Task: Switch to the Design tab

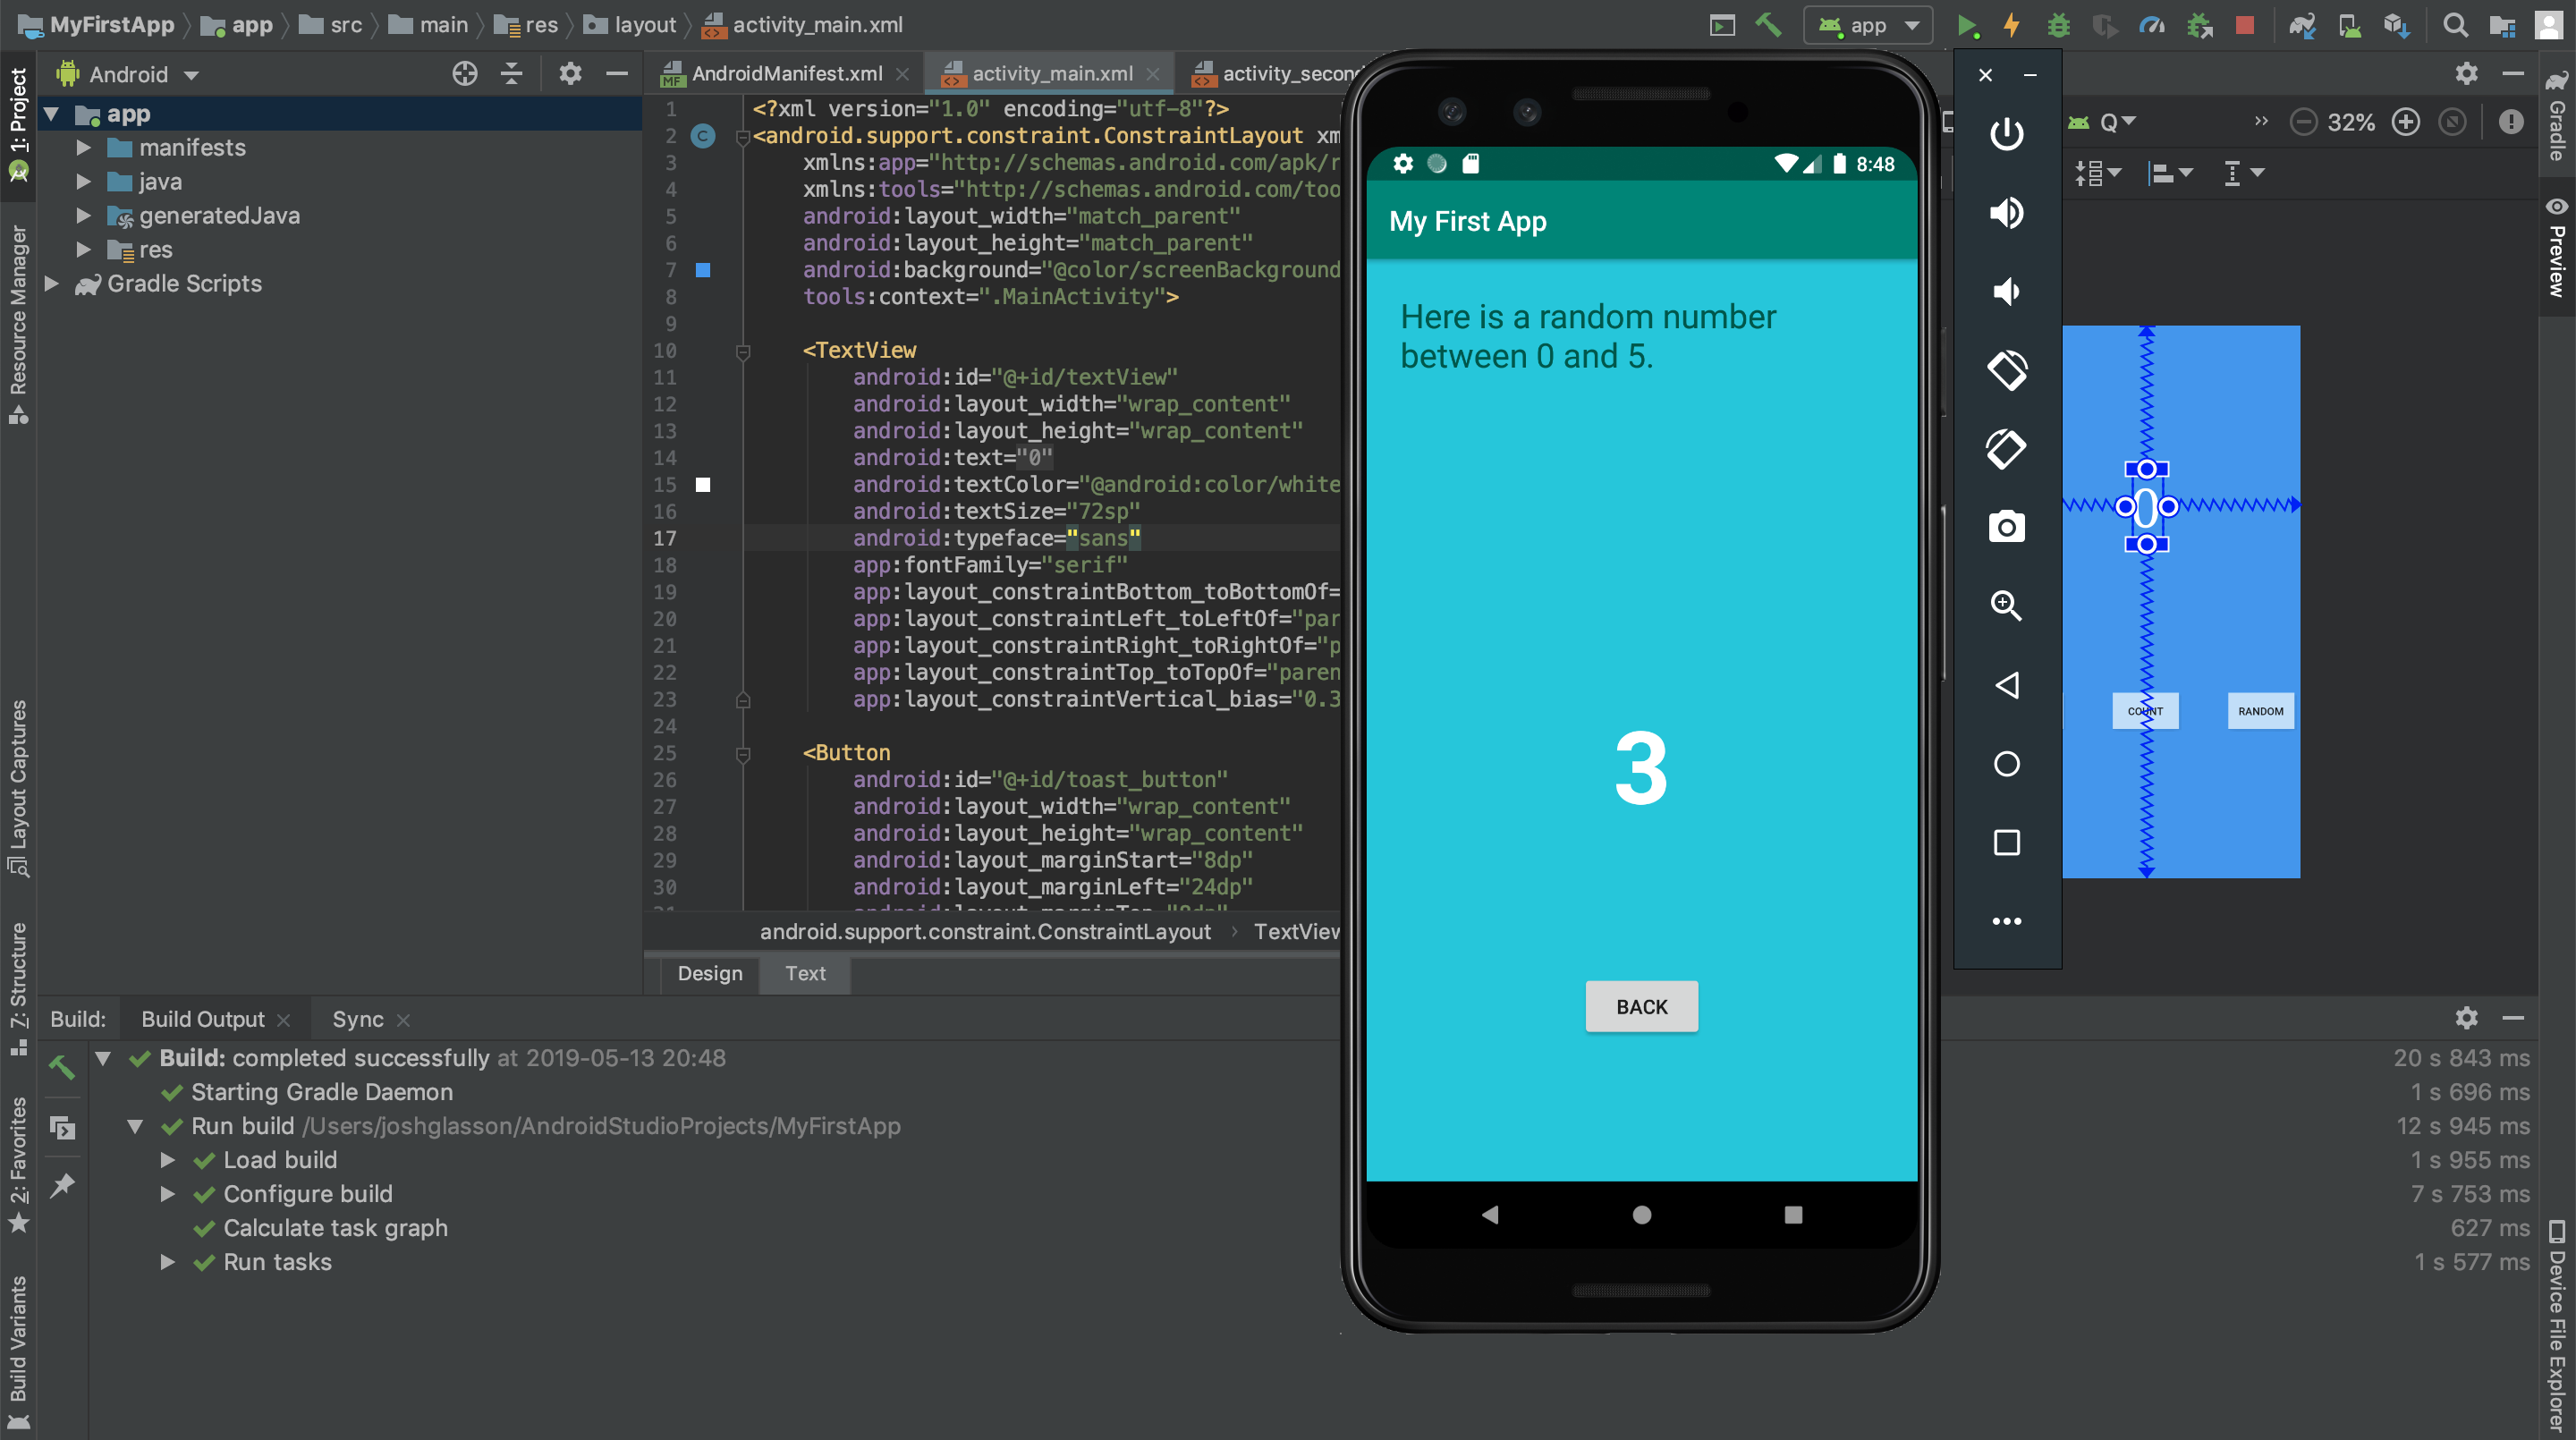Action: [709, 973]
